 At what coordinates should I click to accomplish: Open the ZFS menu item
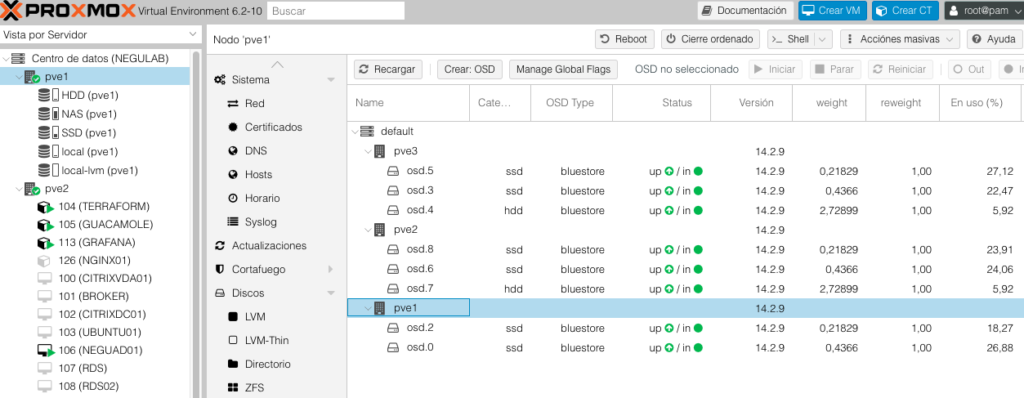click(x=254, y=388)
